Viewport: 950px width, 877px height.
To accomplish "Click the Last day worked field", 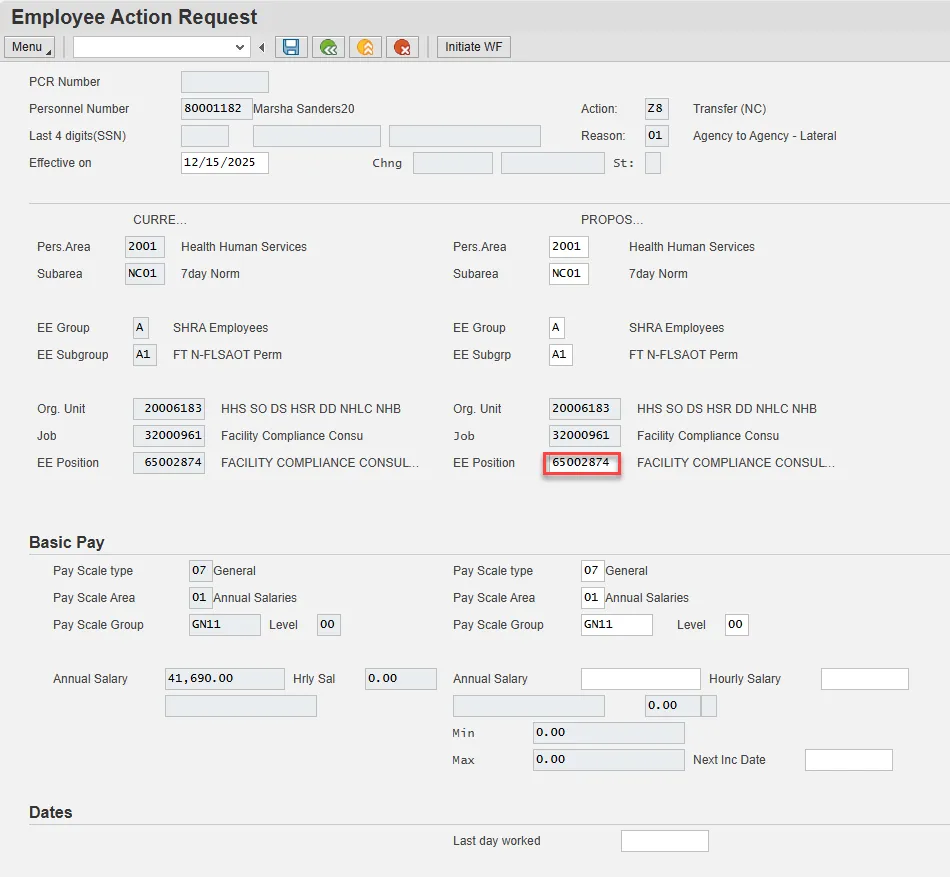I will coord(664,841).
